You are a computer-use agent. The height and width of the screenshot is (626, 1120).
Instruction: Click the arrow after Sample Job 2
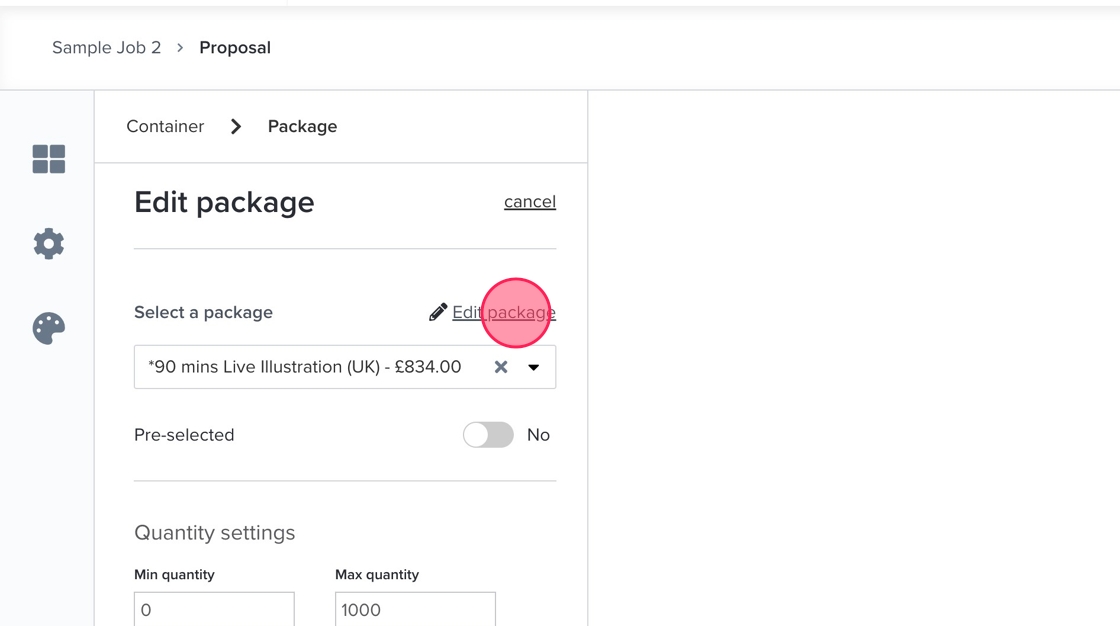point(180,48)
